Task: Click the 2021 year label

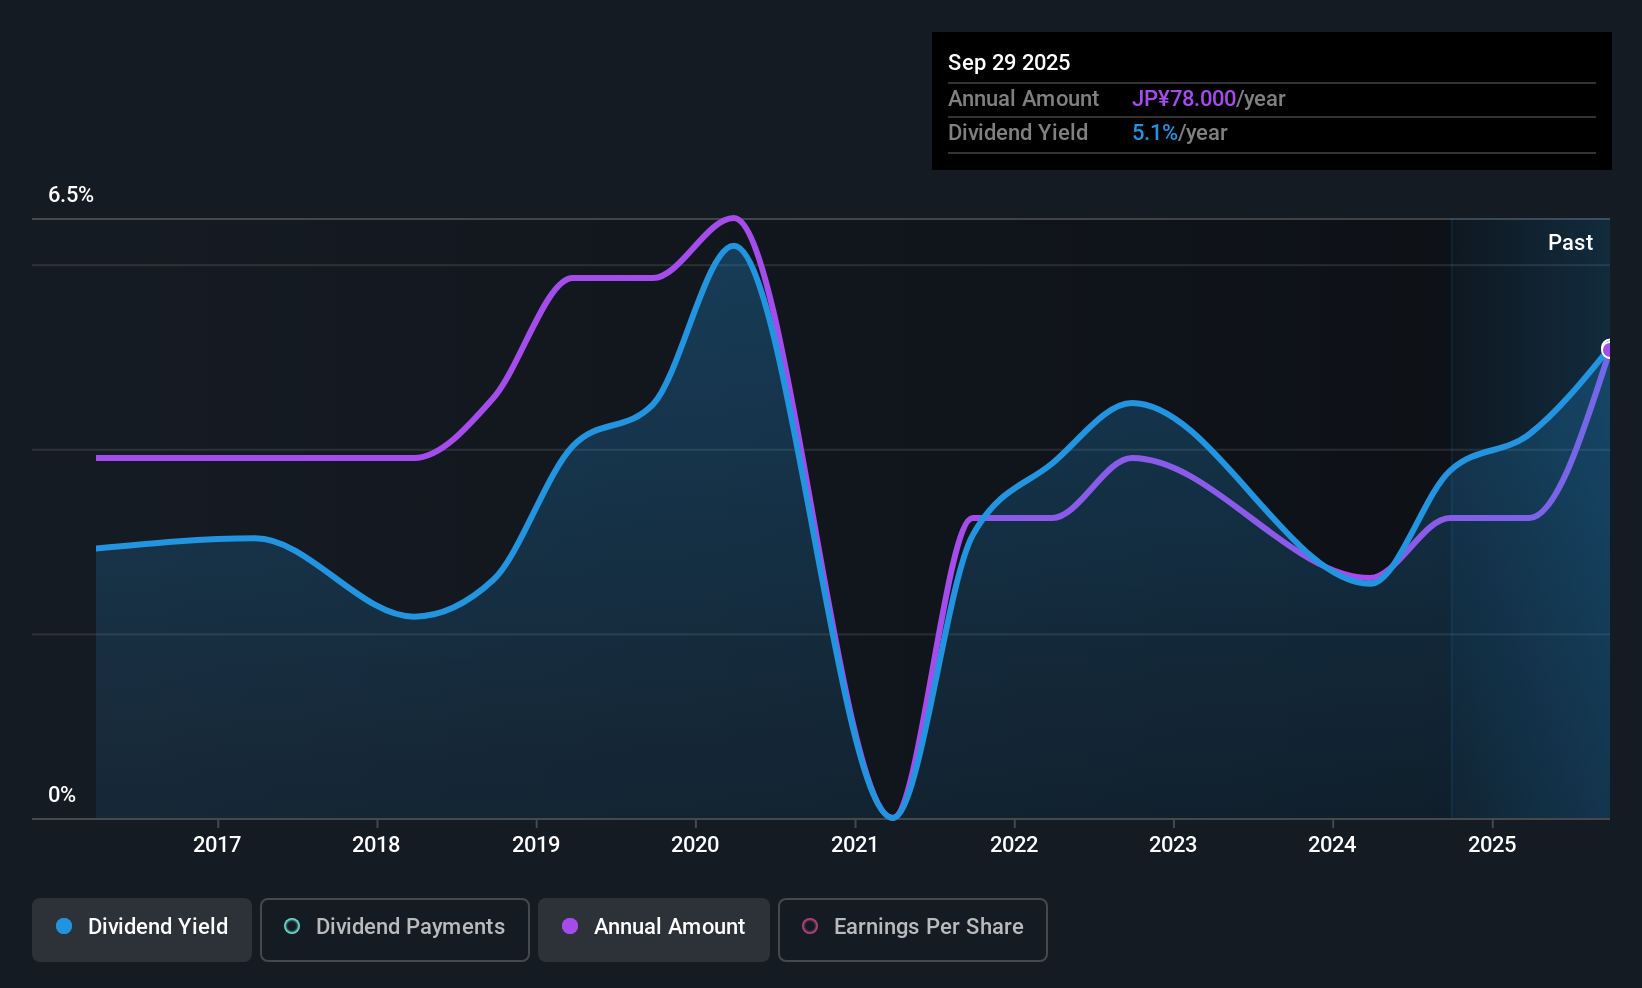Action: [855, 845]
